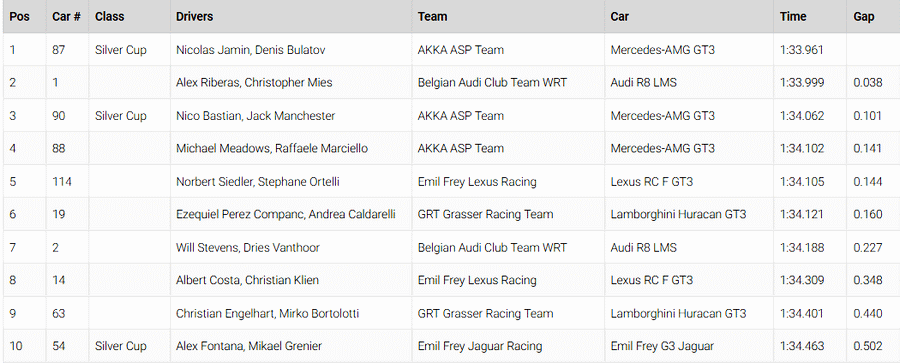Viewport: 900px width, 363px height.
Task: Click Michael Meadows, Raffaele Marciello cell
Action: click(x=290, y=149)
